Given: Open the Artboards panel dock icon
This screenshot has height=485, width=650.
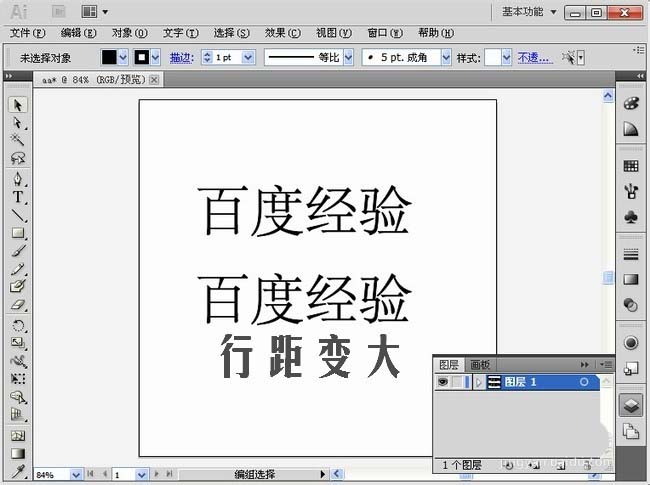Looking at the screenshot, I should coord(631,431).
